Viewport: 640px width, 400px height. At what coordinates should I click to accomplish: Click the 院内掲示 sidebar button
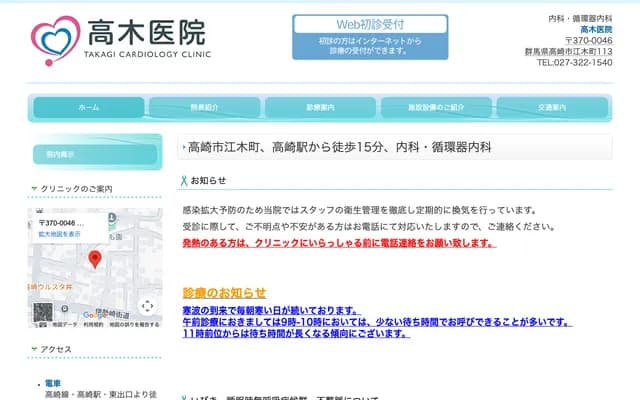coord(94,153)
